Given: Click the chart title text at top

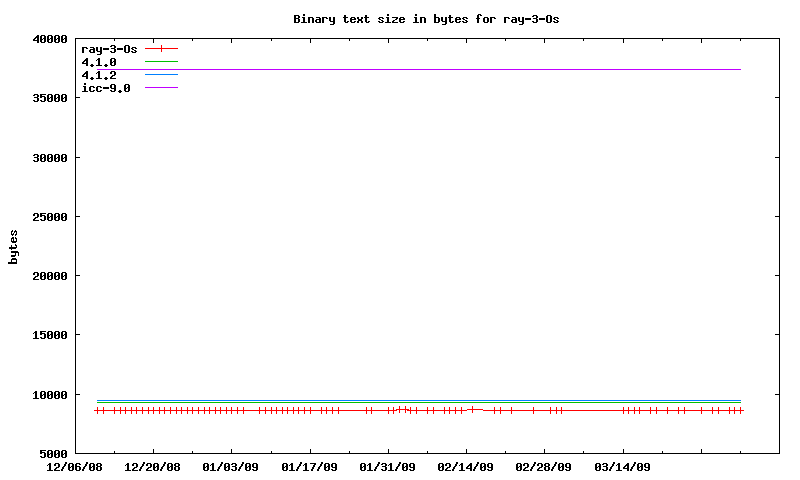Looking at the screenshot, I should pyautogui.click(x=433, y=19).
